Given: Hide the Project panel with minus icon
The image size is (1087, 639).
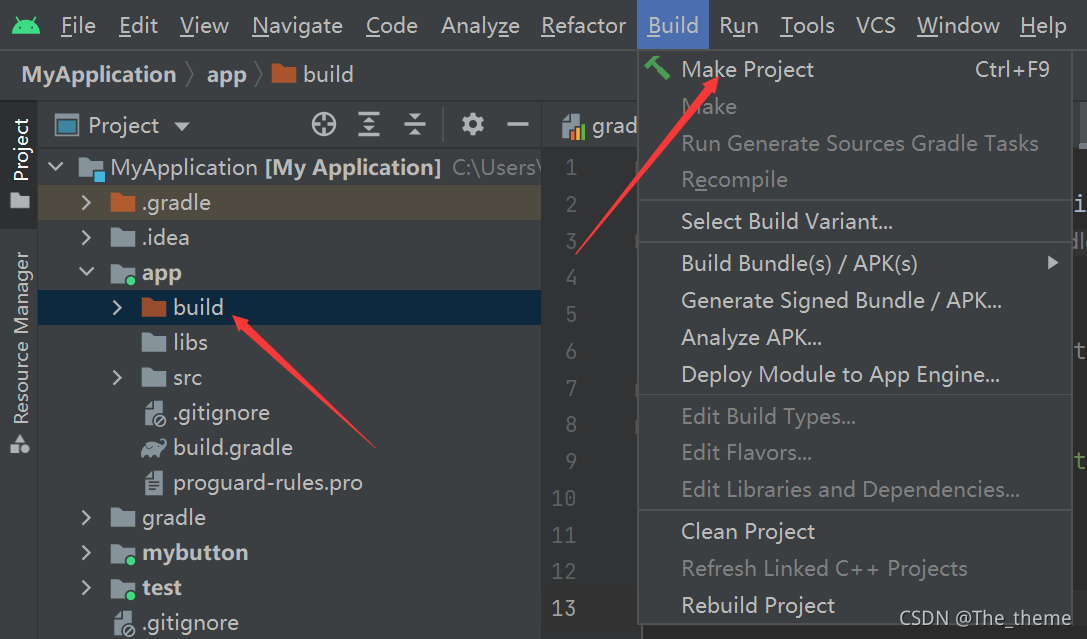Looking at the screenshot, I should click(518, 125).
